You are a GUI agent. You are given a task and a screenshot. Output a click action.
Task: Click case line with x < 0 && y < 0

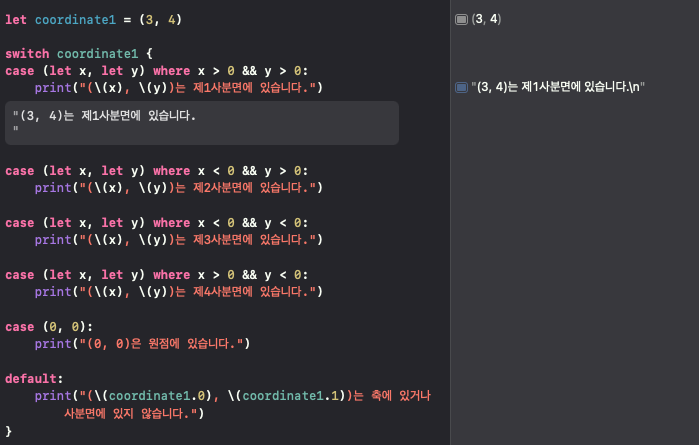click(x=156, y=222)
